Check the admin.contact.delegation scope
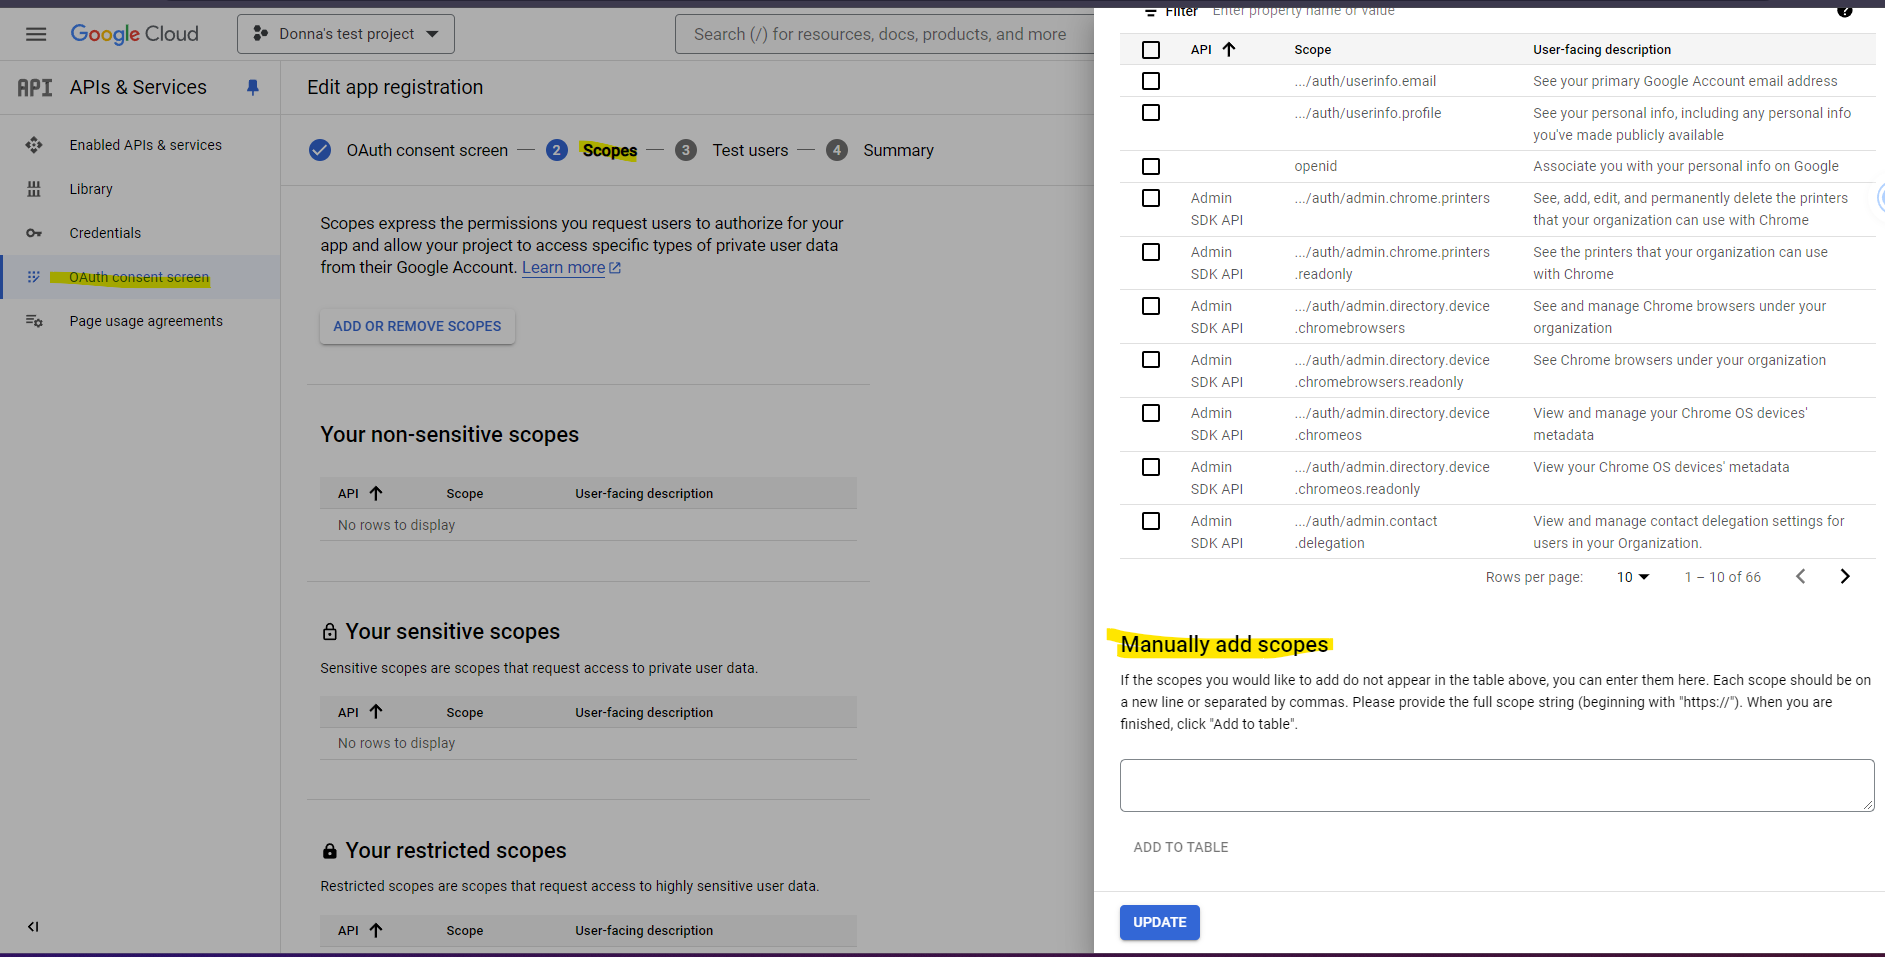The height and width of the screenshot is (957, 1885). [1151, 521]
